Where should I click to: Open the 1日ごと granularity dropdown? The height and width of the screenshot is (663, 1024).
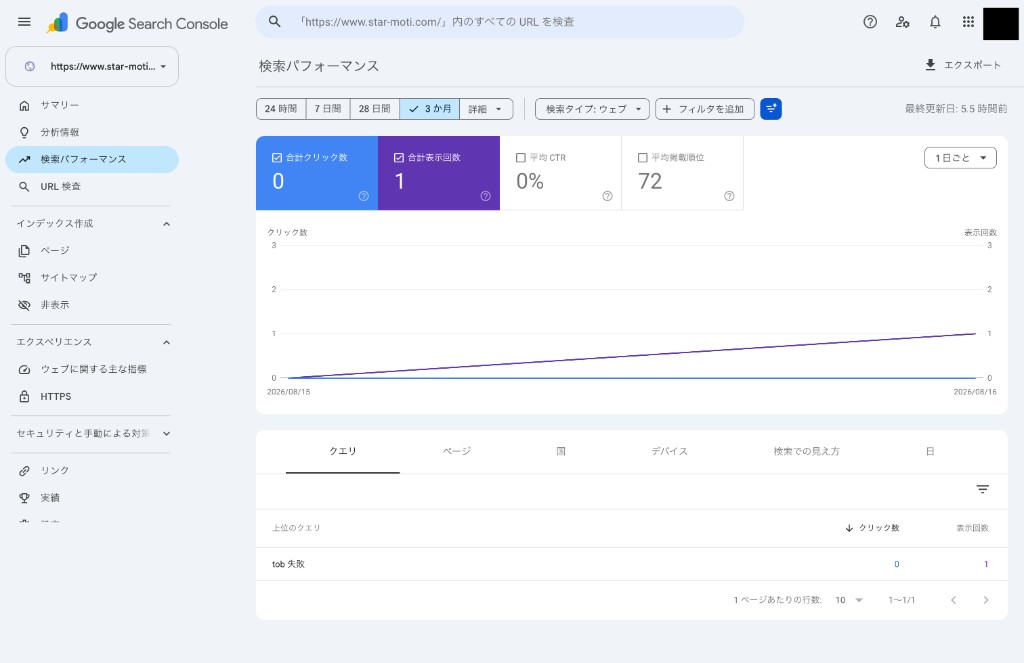960,158
